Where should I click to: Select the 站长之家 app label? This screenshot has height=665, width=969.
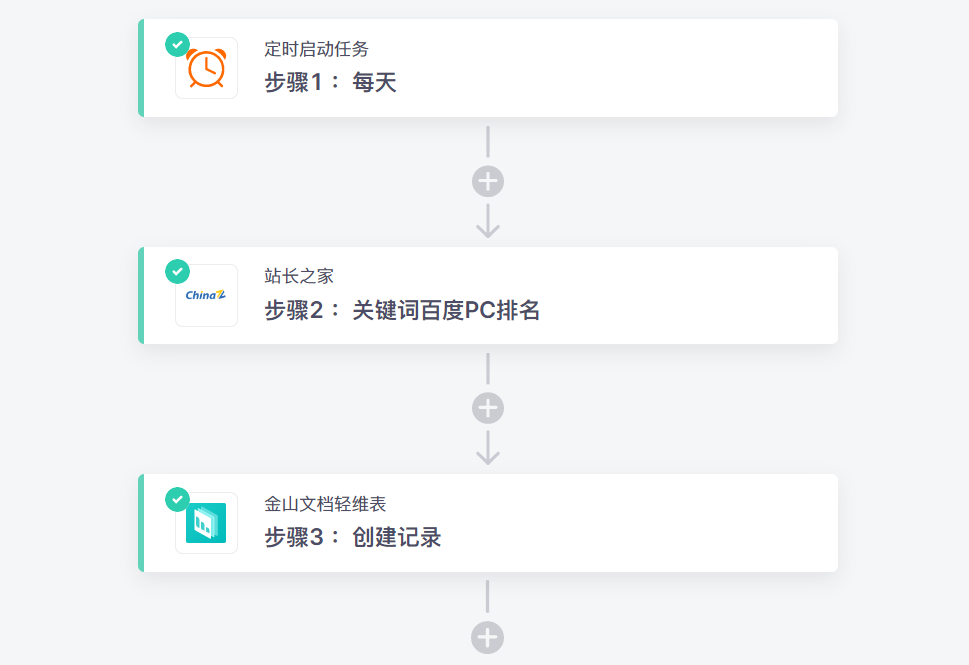click(299, 276)
